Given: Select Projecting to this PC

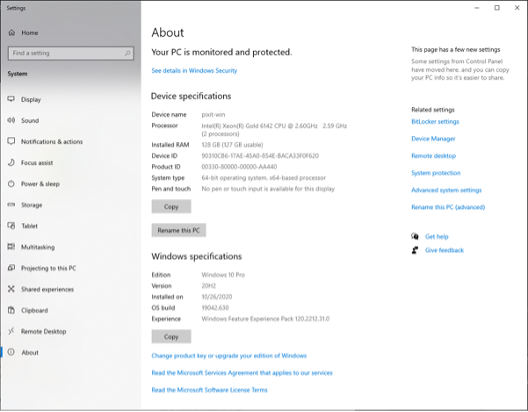Looking at the screenshot, I should point(71,268).
